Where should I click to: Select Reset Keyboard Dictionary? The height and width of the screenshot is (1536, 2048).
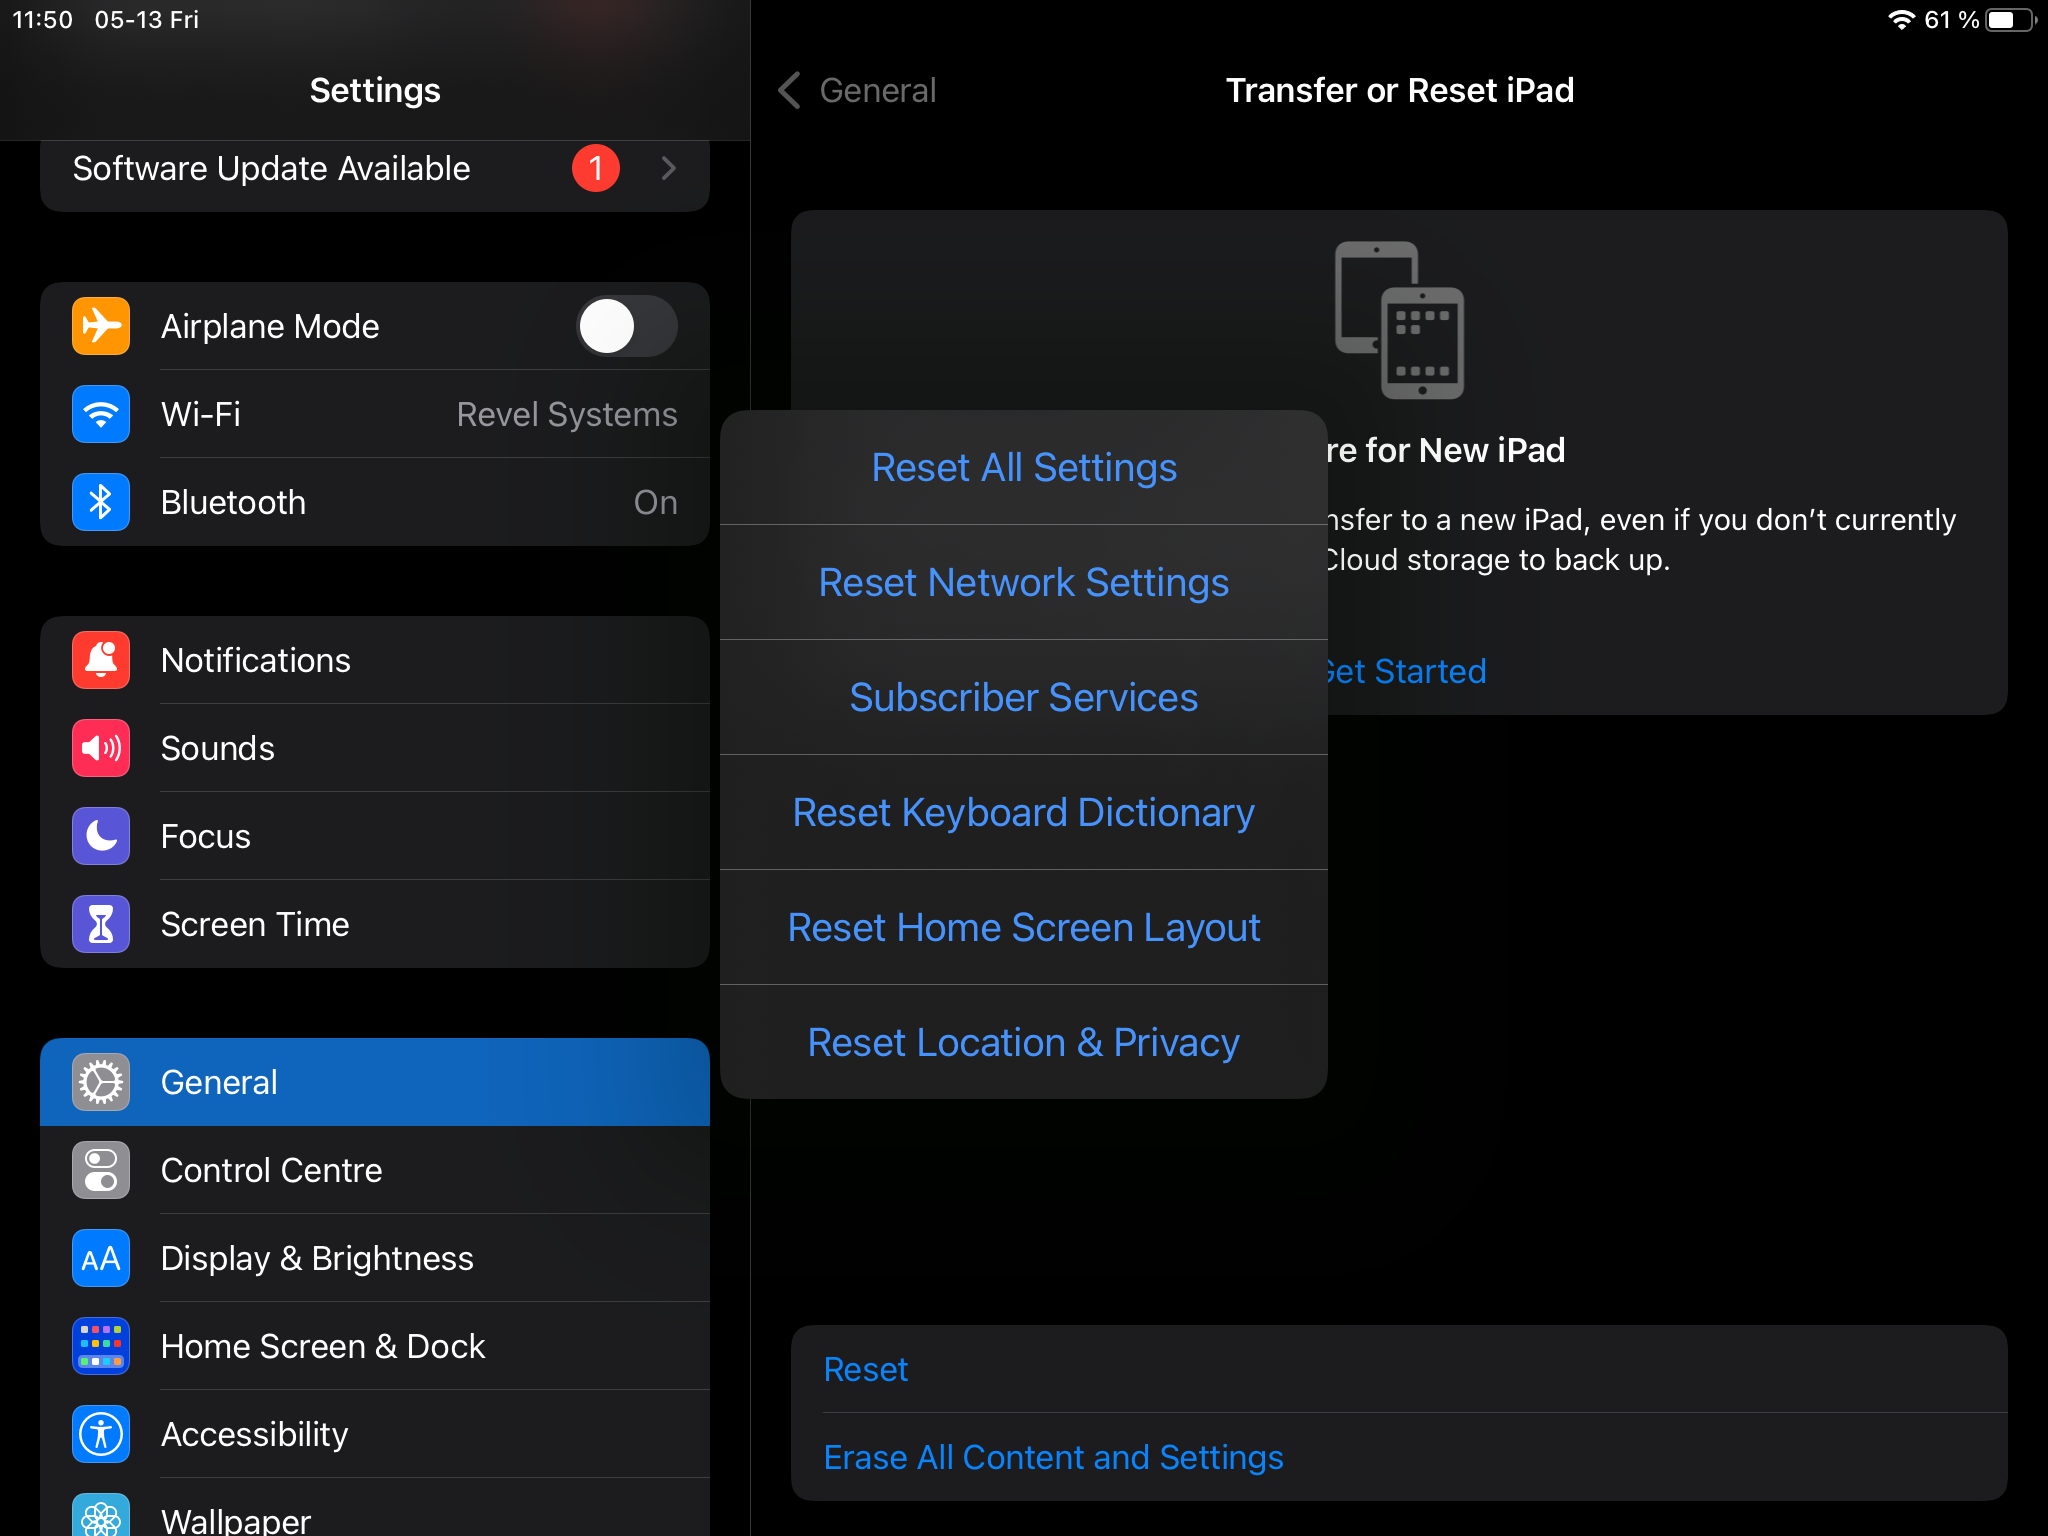pyautogui.click(x=1023, y=813)
